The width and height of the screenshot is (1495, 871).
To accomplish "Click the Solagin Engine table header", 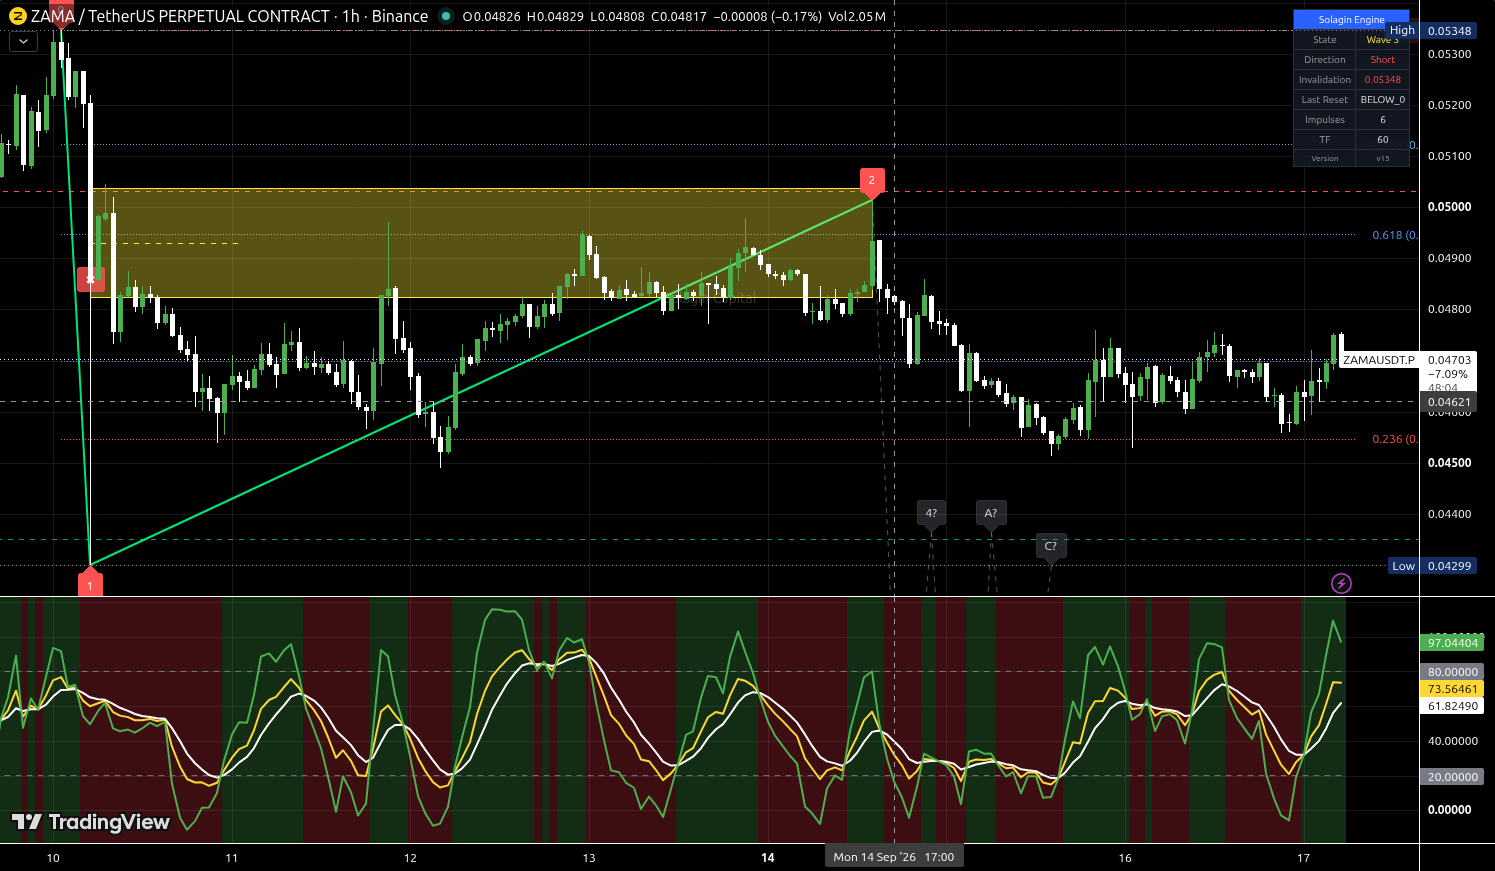I will [x=1351, y=19].
